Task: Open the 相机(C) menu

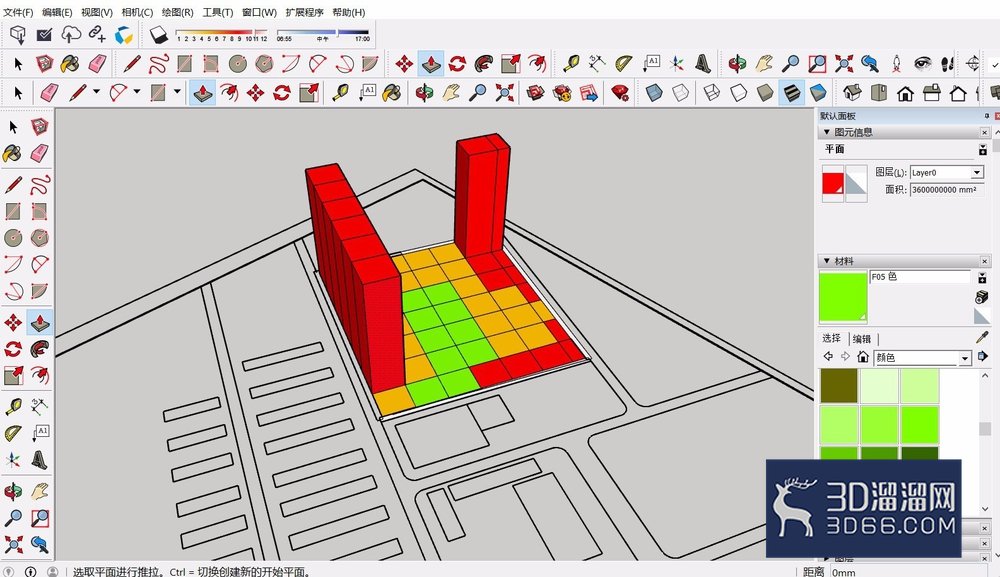Action: point(137,12)
